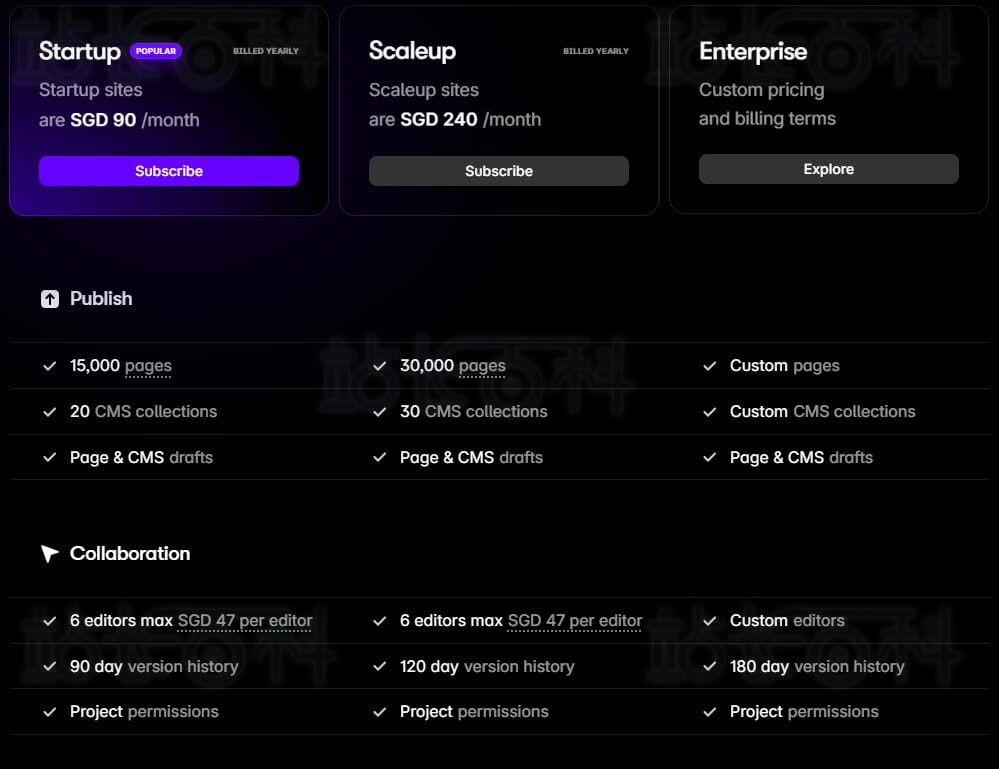Click checkmark next to 30 CMS collections

point(380,412)
